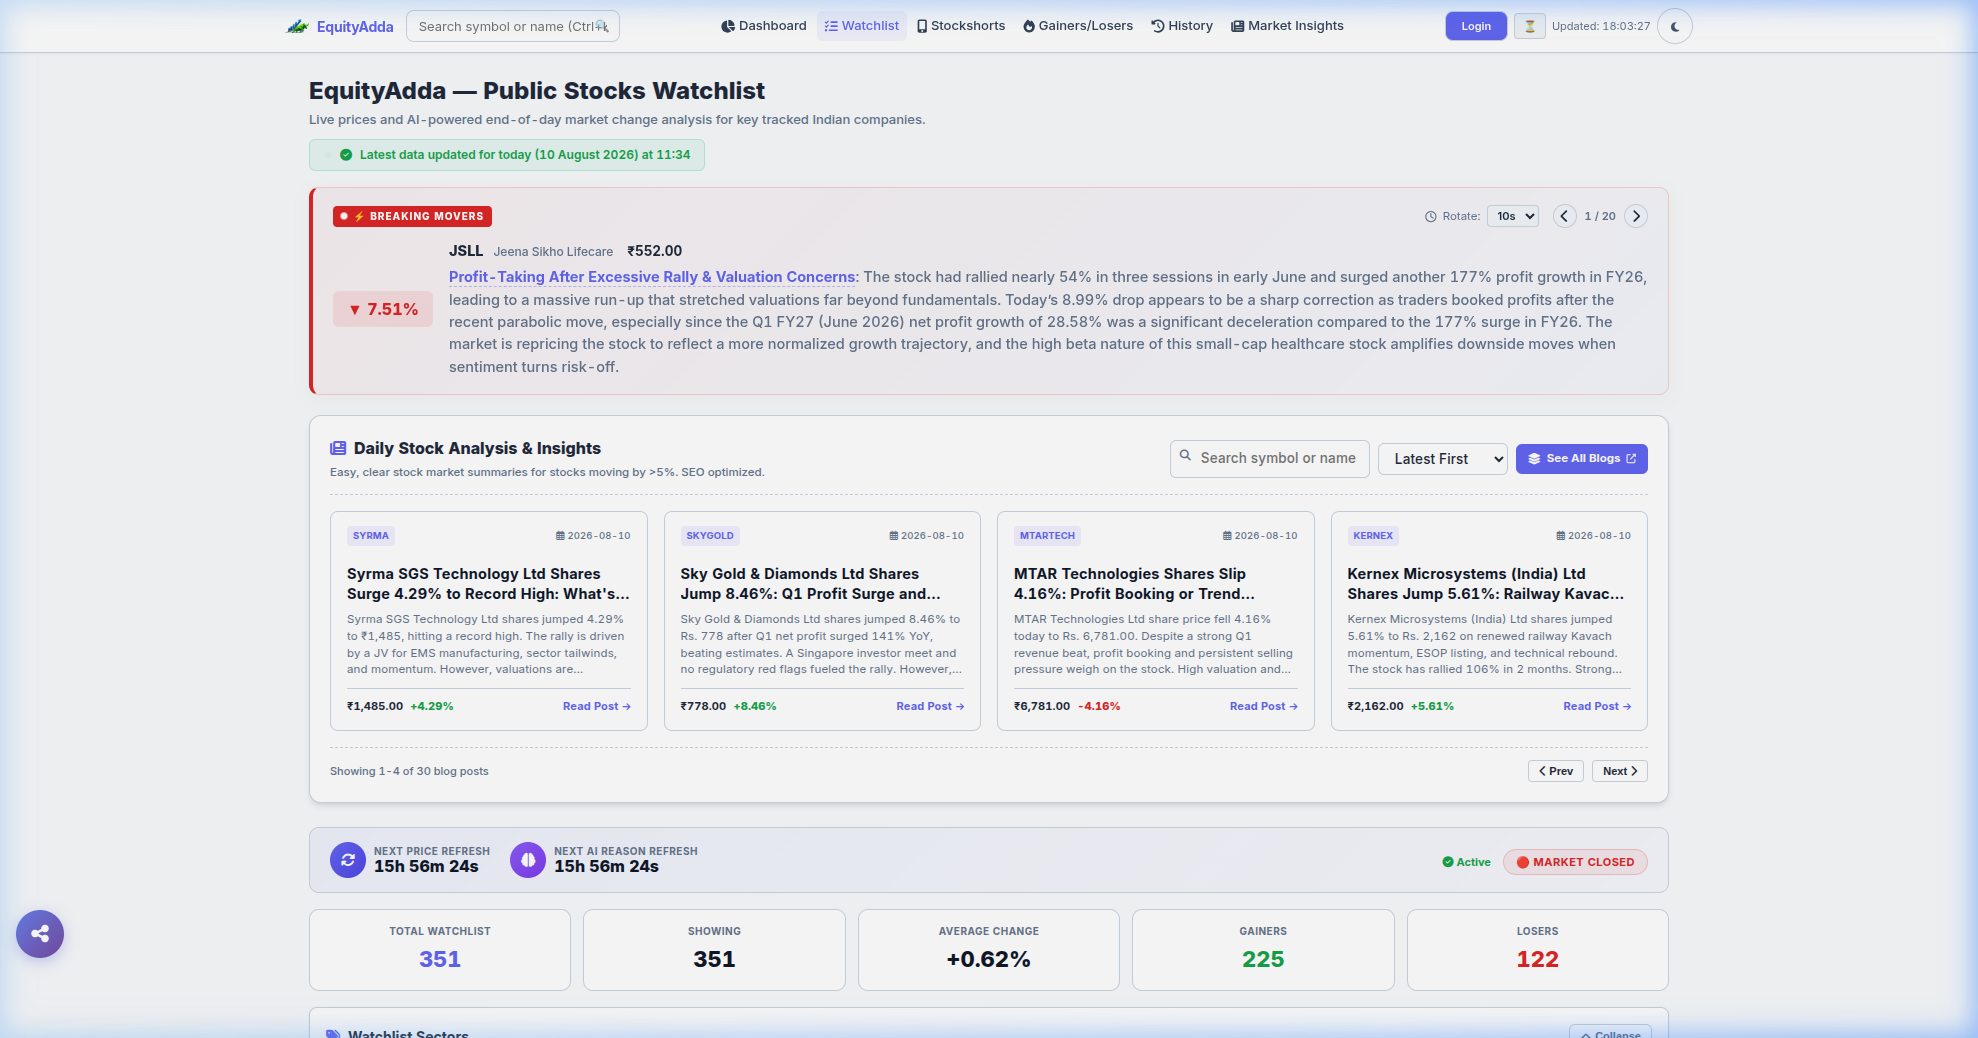Click the EquityAdda logo icon
The height and width of the screenshot is (1038, 1978).
pyautogui.click(x=297, y=26)
